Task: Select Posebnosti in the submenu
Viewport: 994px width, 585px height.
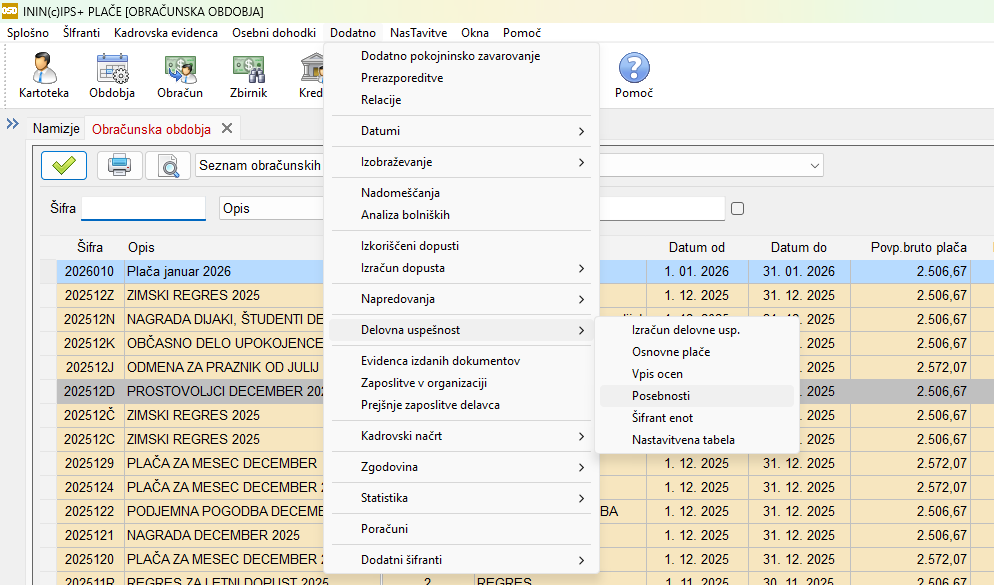Action: pos(661,396)
